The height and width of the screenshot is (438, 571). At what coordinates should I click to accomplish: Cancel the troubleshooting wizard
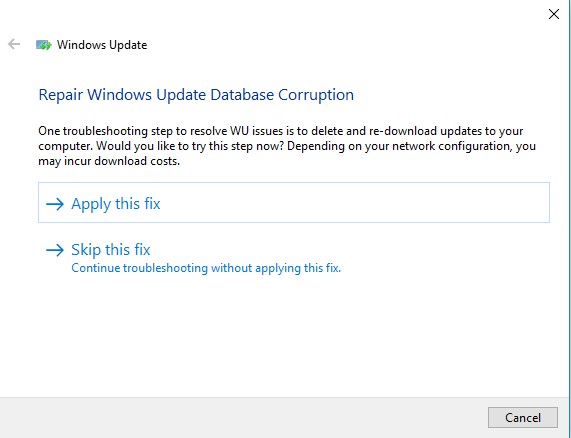point(523,417)
